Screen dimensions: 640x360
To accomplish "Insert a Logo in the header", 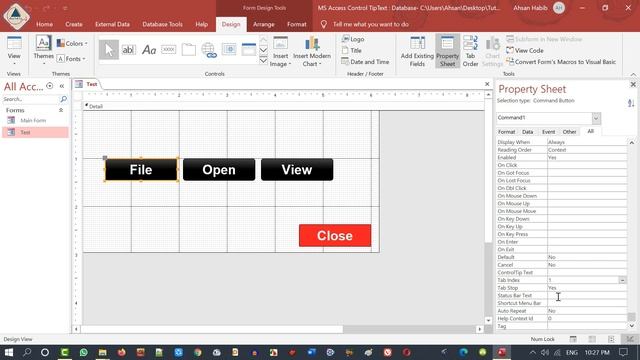I will pyautogui.click(x=353, y=39).
